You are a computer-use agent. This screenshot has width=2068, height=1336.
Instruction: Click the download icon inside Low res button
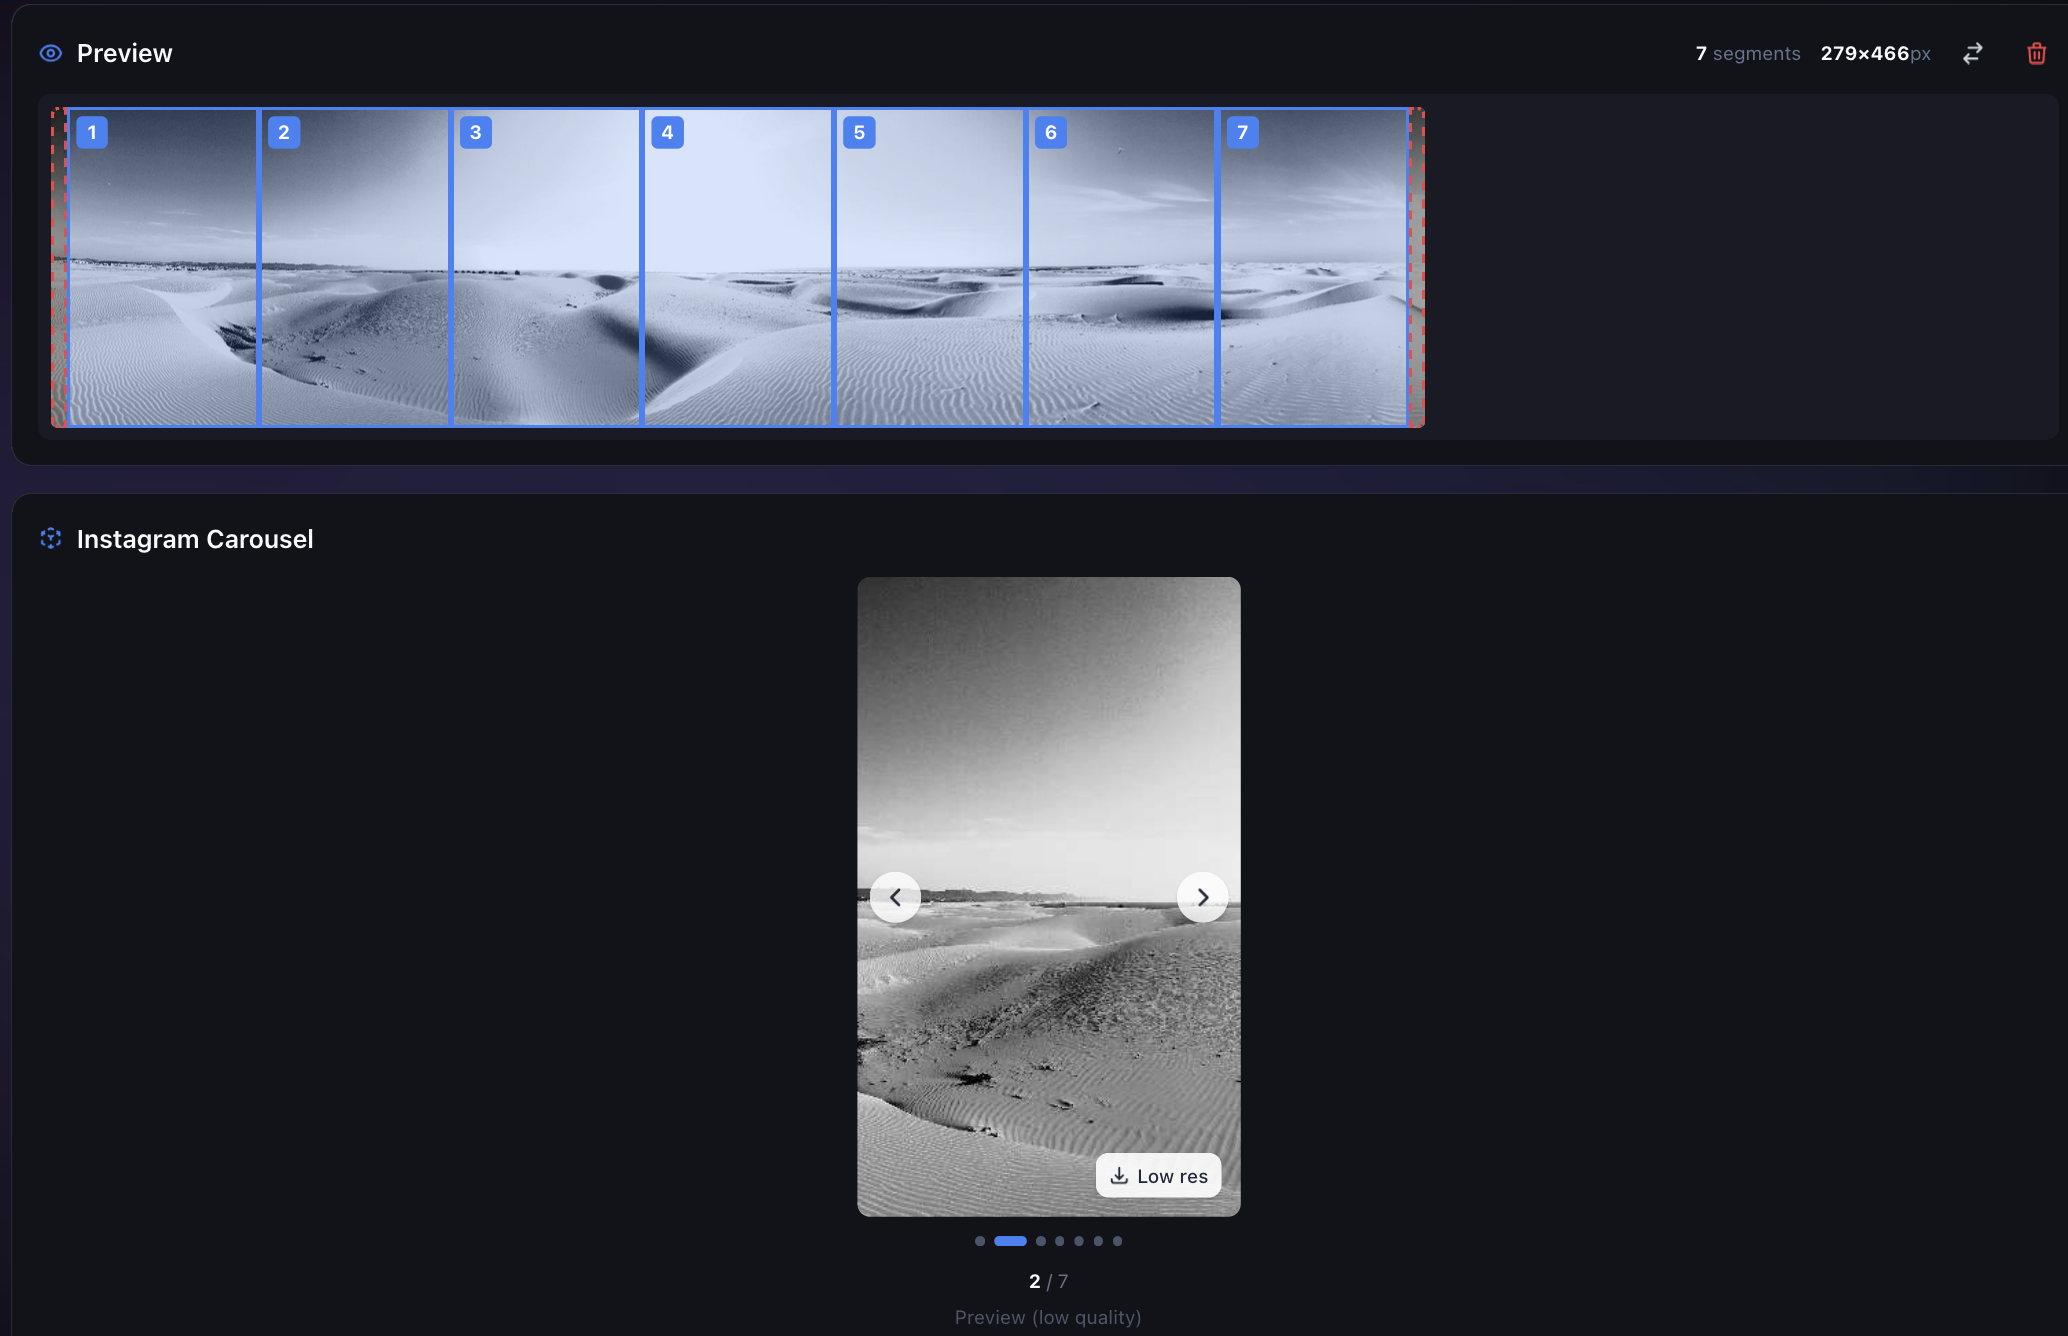coord(1120,1175)
